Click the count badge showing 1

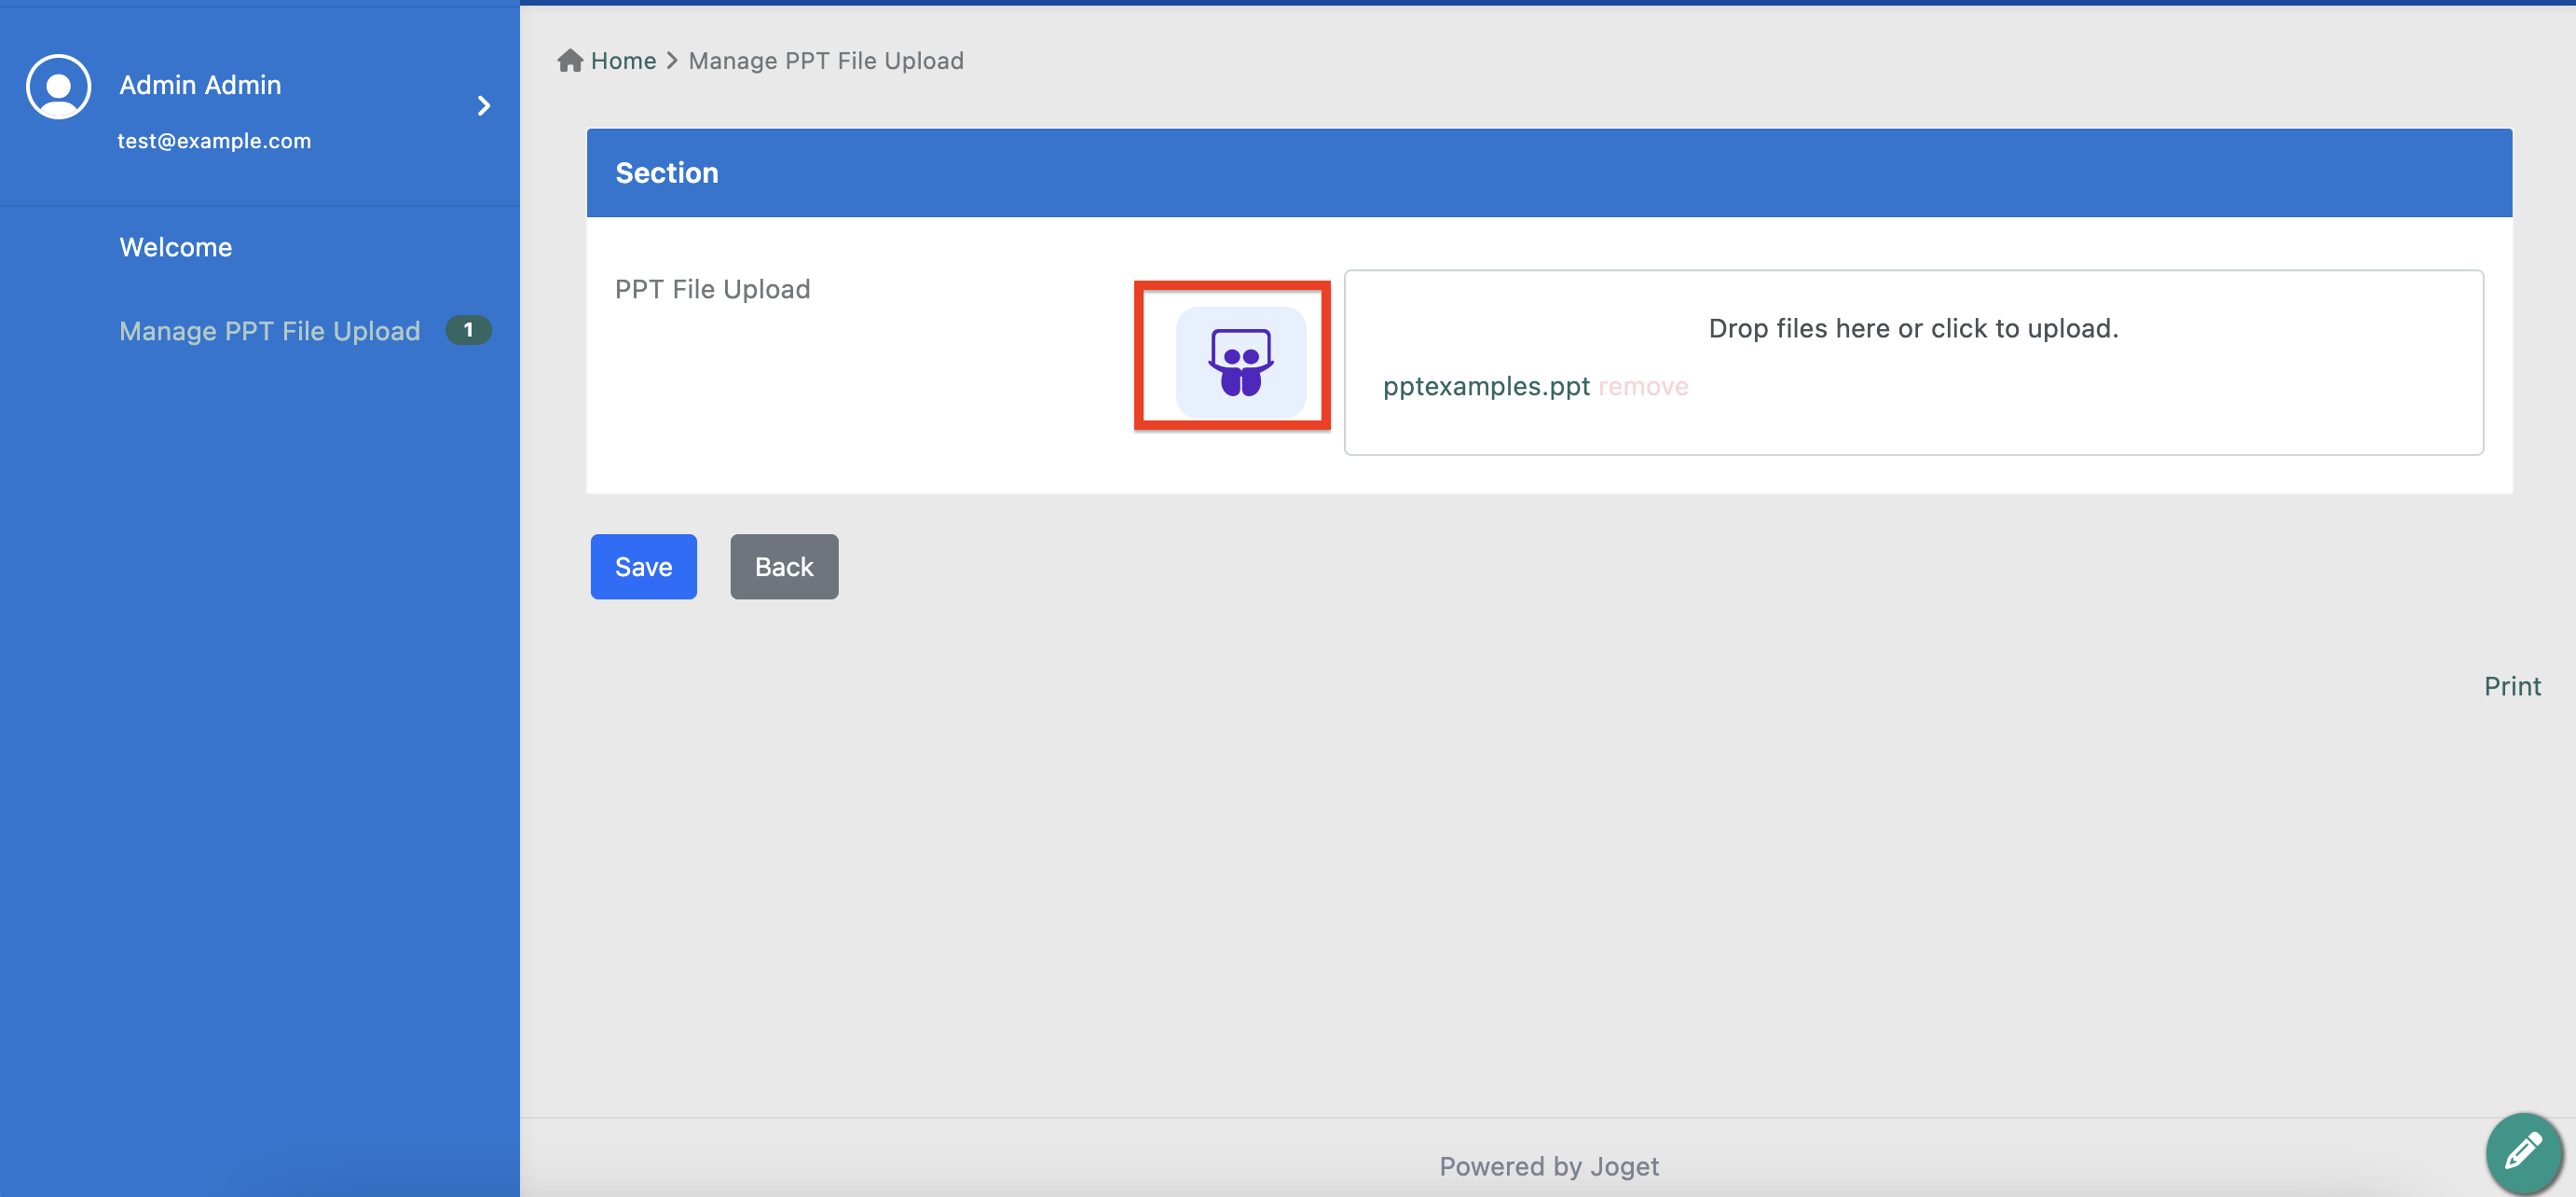point(468,330)
